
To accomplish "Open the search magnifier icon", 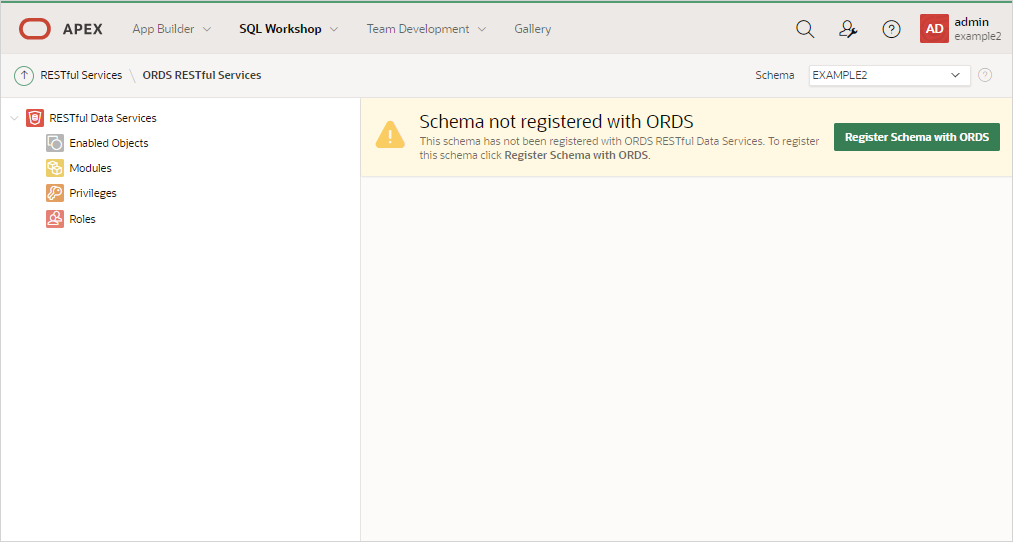I will click(x=805, y=29).
